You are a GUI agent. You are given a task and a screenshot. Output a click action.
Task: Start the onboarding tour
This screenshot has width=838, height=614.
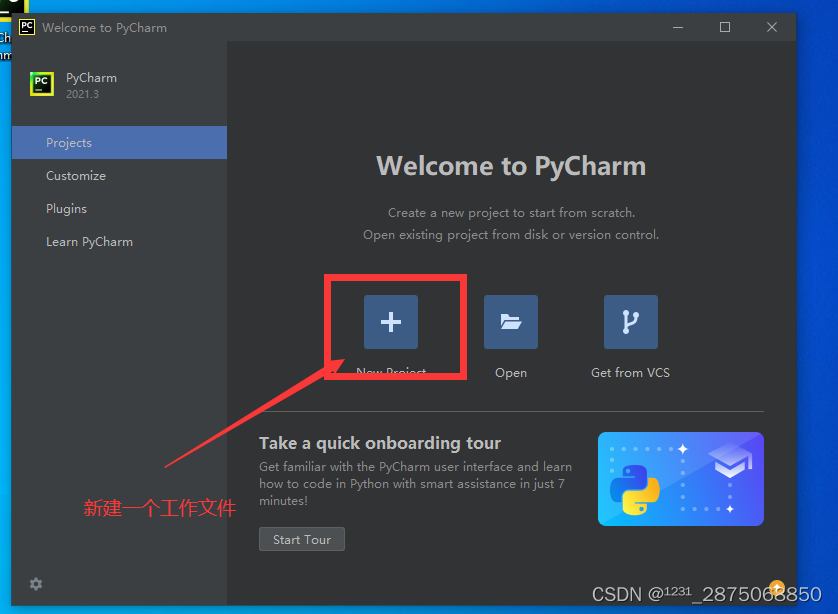click(301, 539)
